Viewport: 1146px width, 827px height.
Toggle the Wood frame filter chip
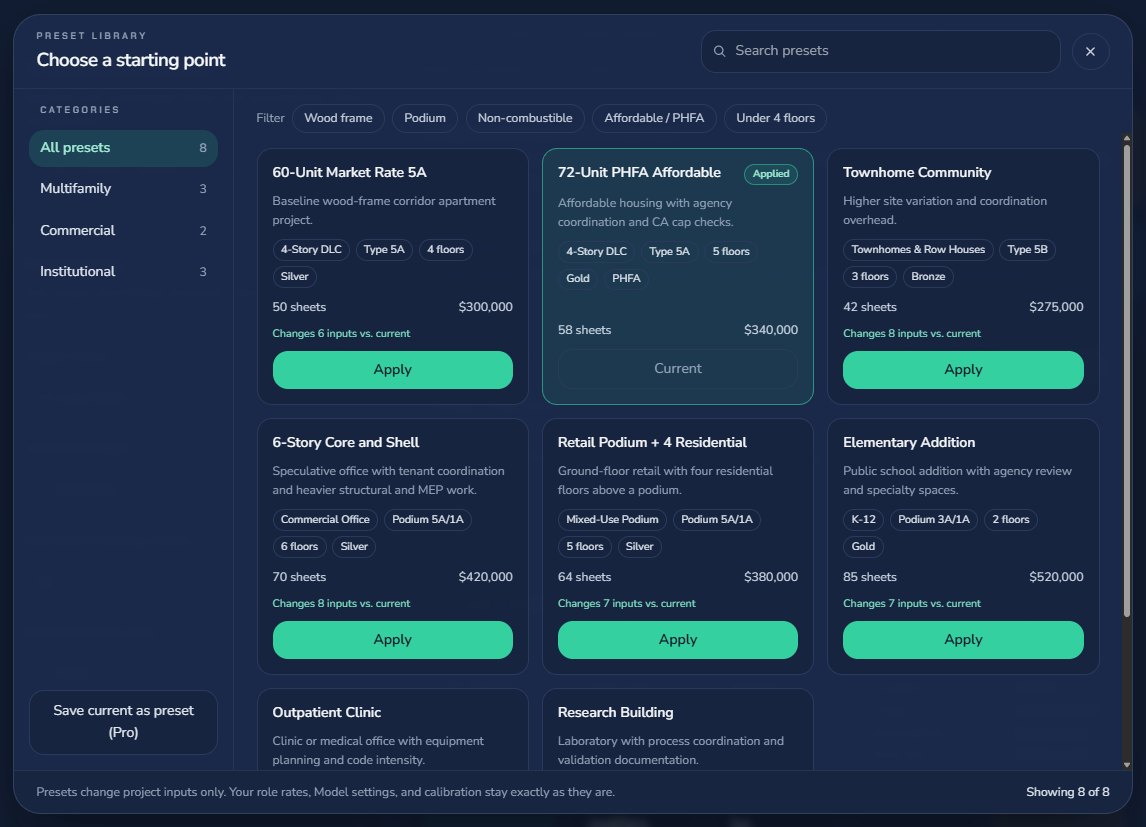(x=338, y=118)
